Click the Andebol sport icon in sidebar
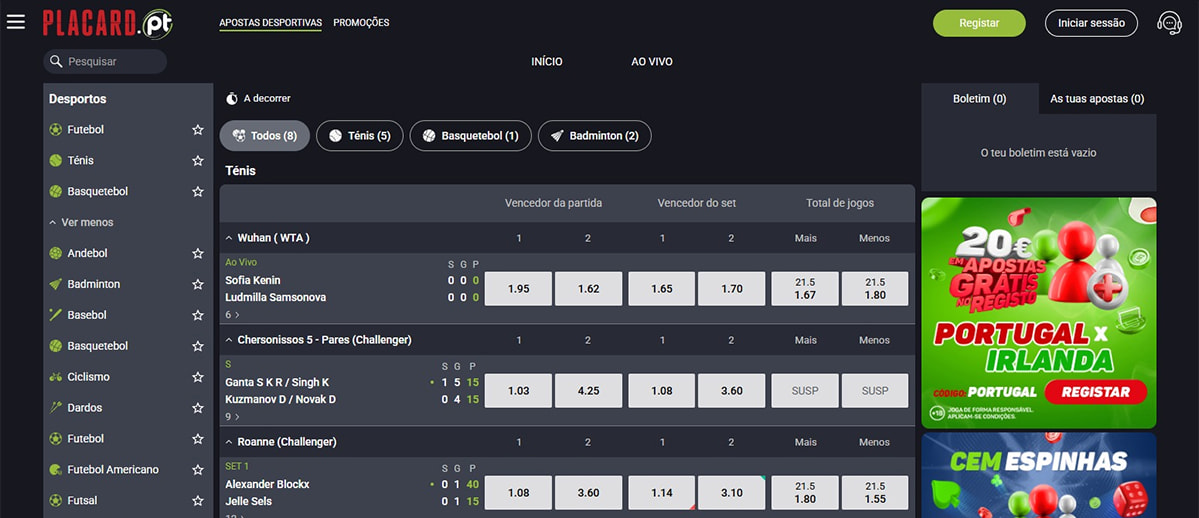The width and height of the screenshot is (1199, 518). pyautogui.click(x=56, y=254)
